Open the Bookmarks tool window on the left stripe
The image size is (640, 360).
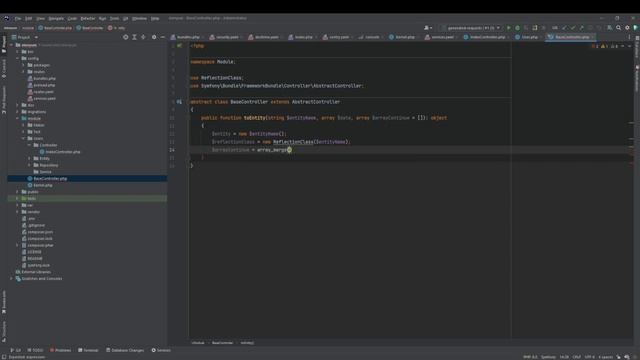4,302
